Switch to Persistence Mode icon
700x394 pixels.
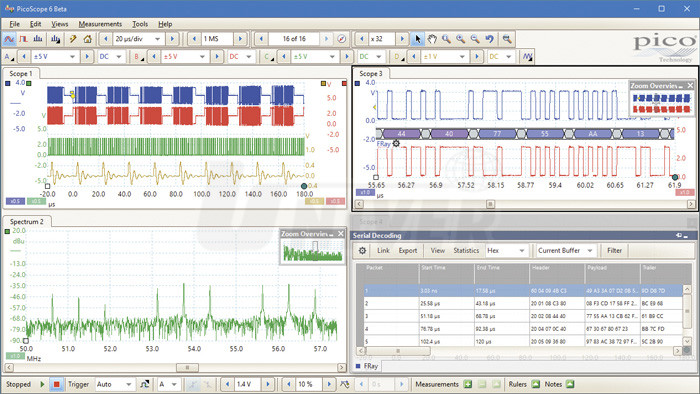[x=24, y=39]
